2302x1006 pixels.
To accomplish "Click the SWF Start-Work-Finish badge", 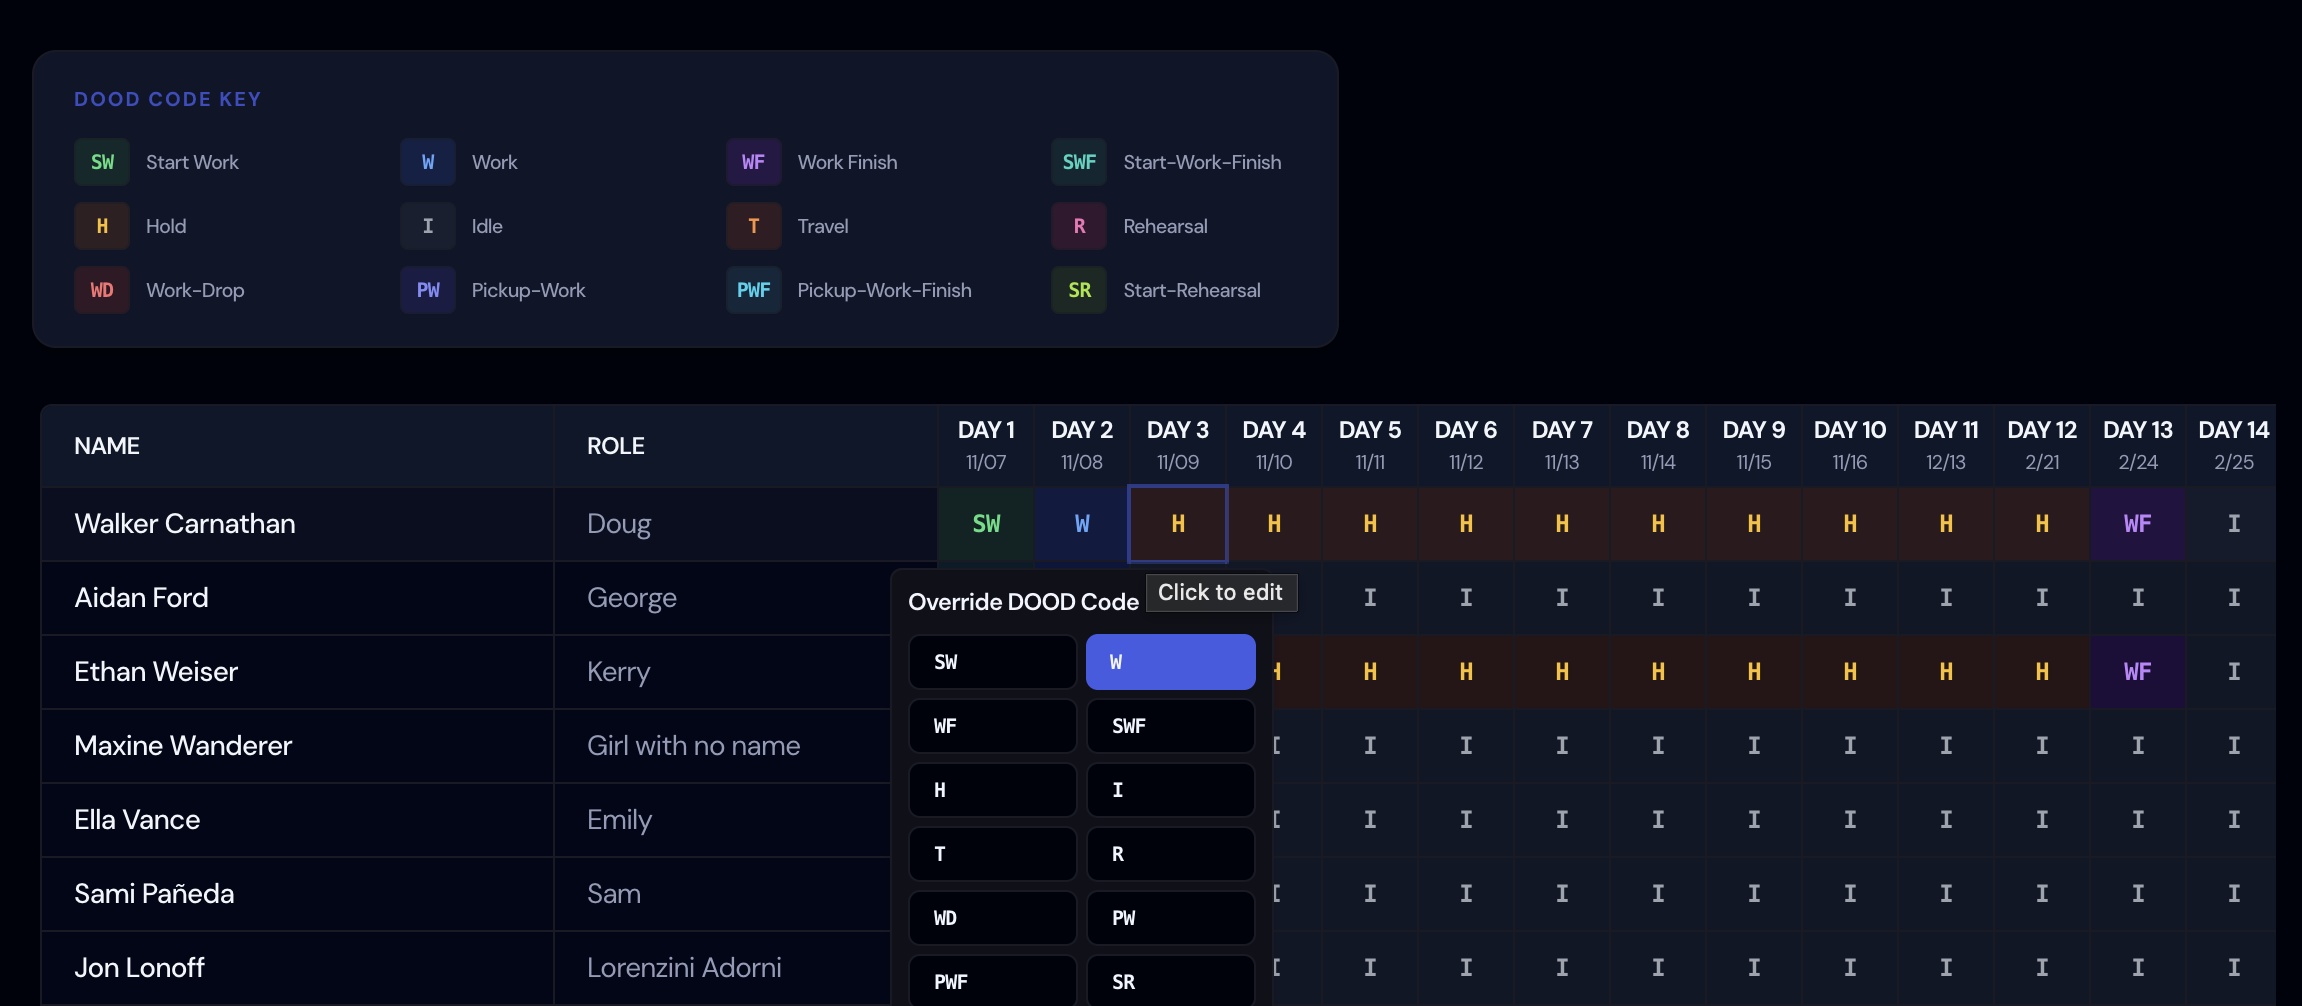I will click(x=1078, y=161).
